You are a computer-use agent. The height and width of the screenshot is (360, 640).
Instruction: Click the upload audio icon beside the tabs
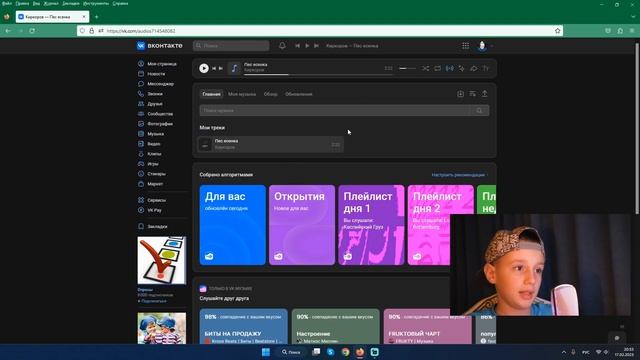484,94
